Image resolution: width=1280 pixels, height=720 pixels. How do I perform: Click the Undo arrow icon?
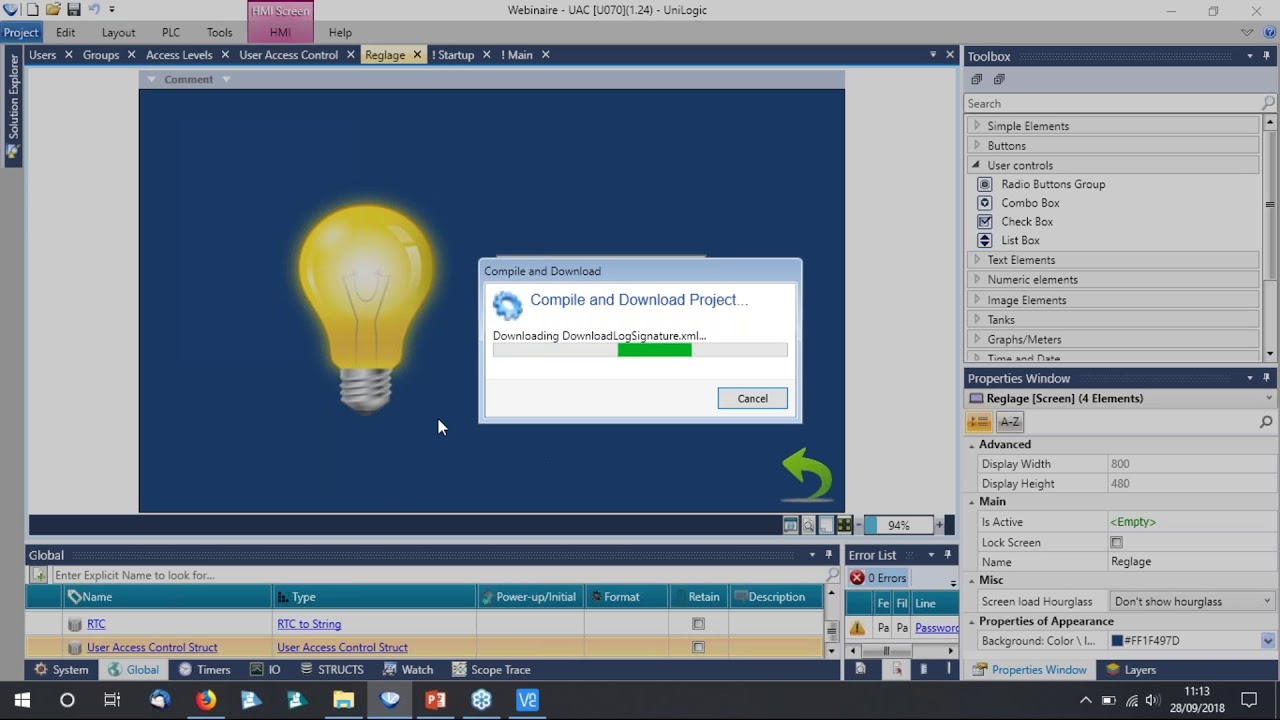94,9
